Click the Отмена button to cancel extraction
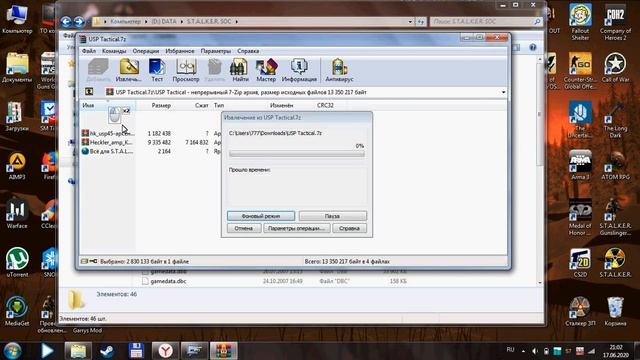Image resolution: width=640 pixels, height=360 pixels. point(244,228)
